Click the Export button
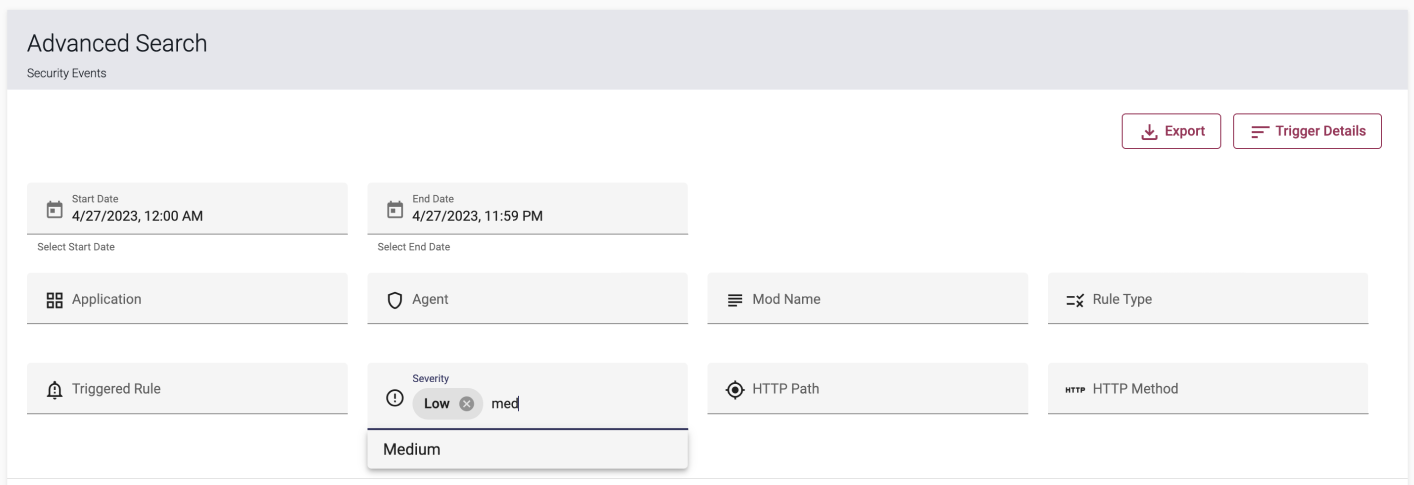This screenshot has width=1414, height=485. point(1172,131)
